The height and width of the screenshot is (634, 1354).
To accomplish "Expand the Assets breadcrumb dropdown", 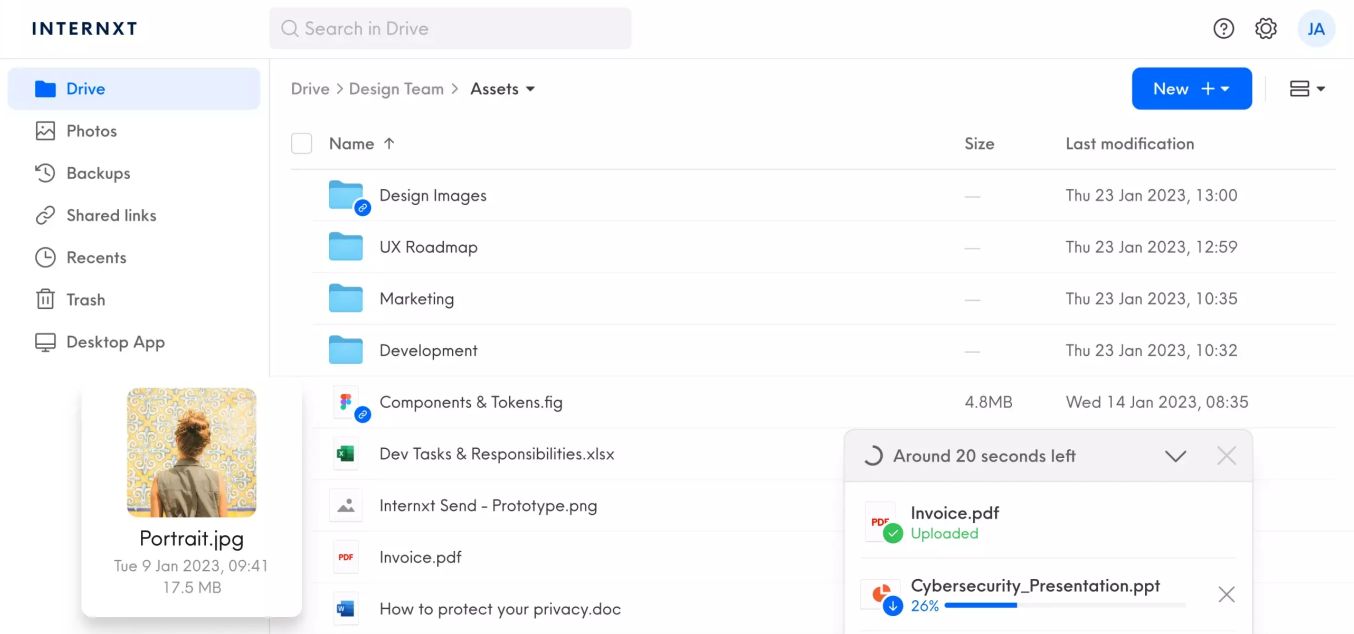I will (531, 88).
